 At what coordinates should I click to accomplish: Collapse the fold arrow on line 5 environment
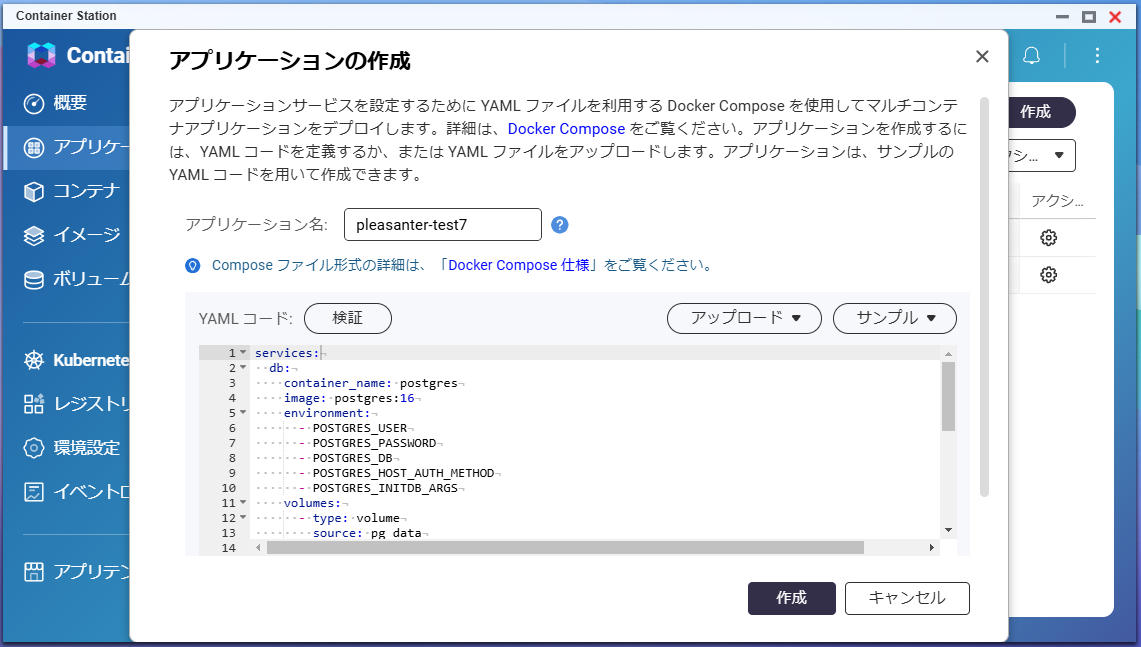243,413
